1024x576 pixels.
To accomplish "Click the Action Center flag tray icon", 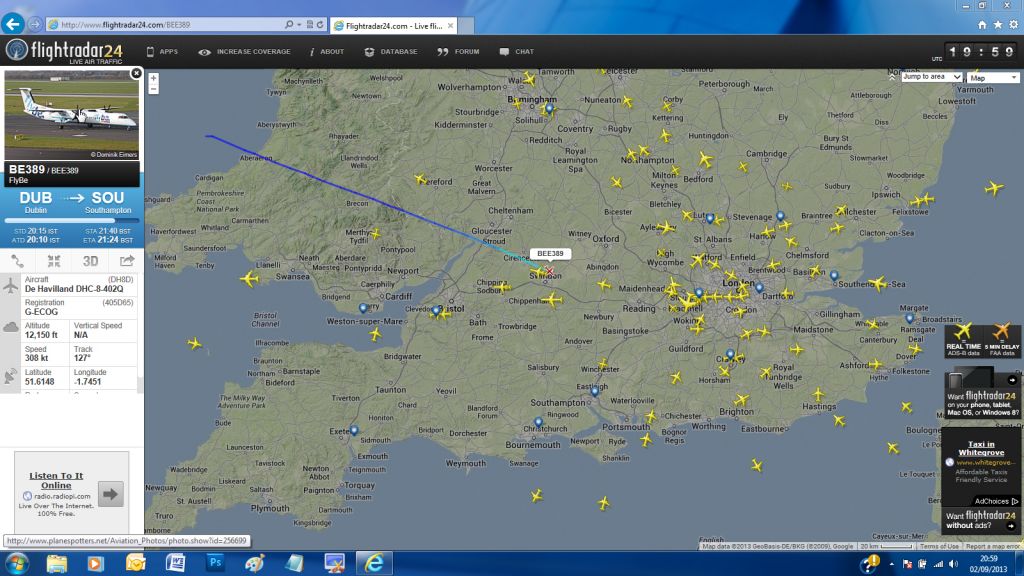I will tap(907, 564).
